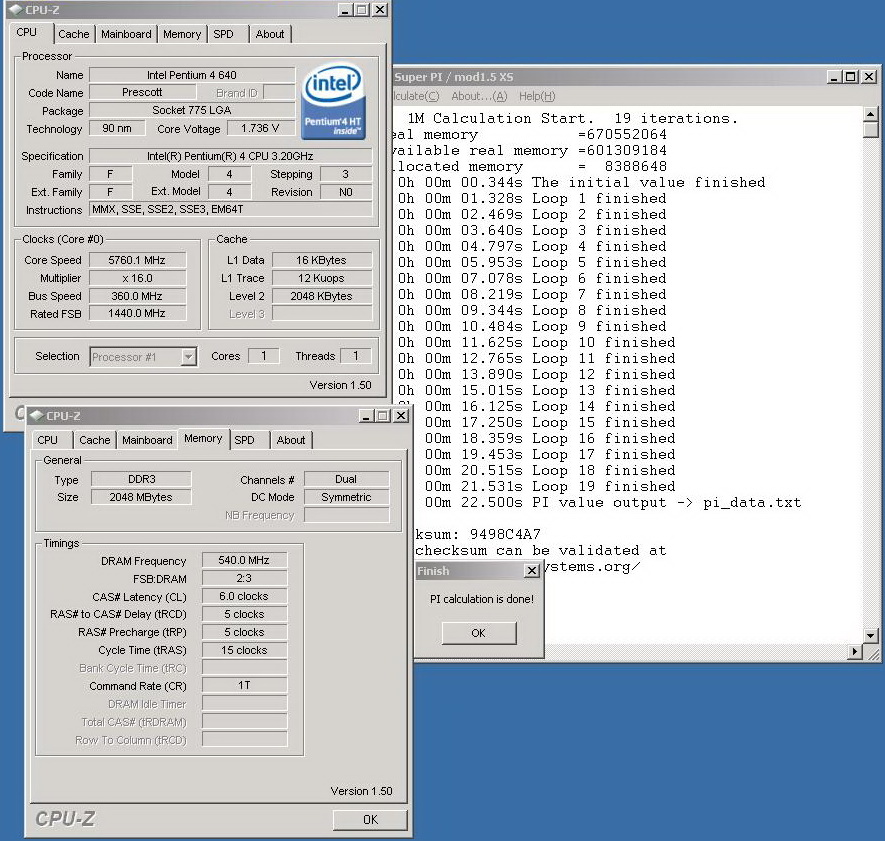Click the CAS# Latency value '6.0 clocks'
885x841 pixels.
(x=244, y=596)
